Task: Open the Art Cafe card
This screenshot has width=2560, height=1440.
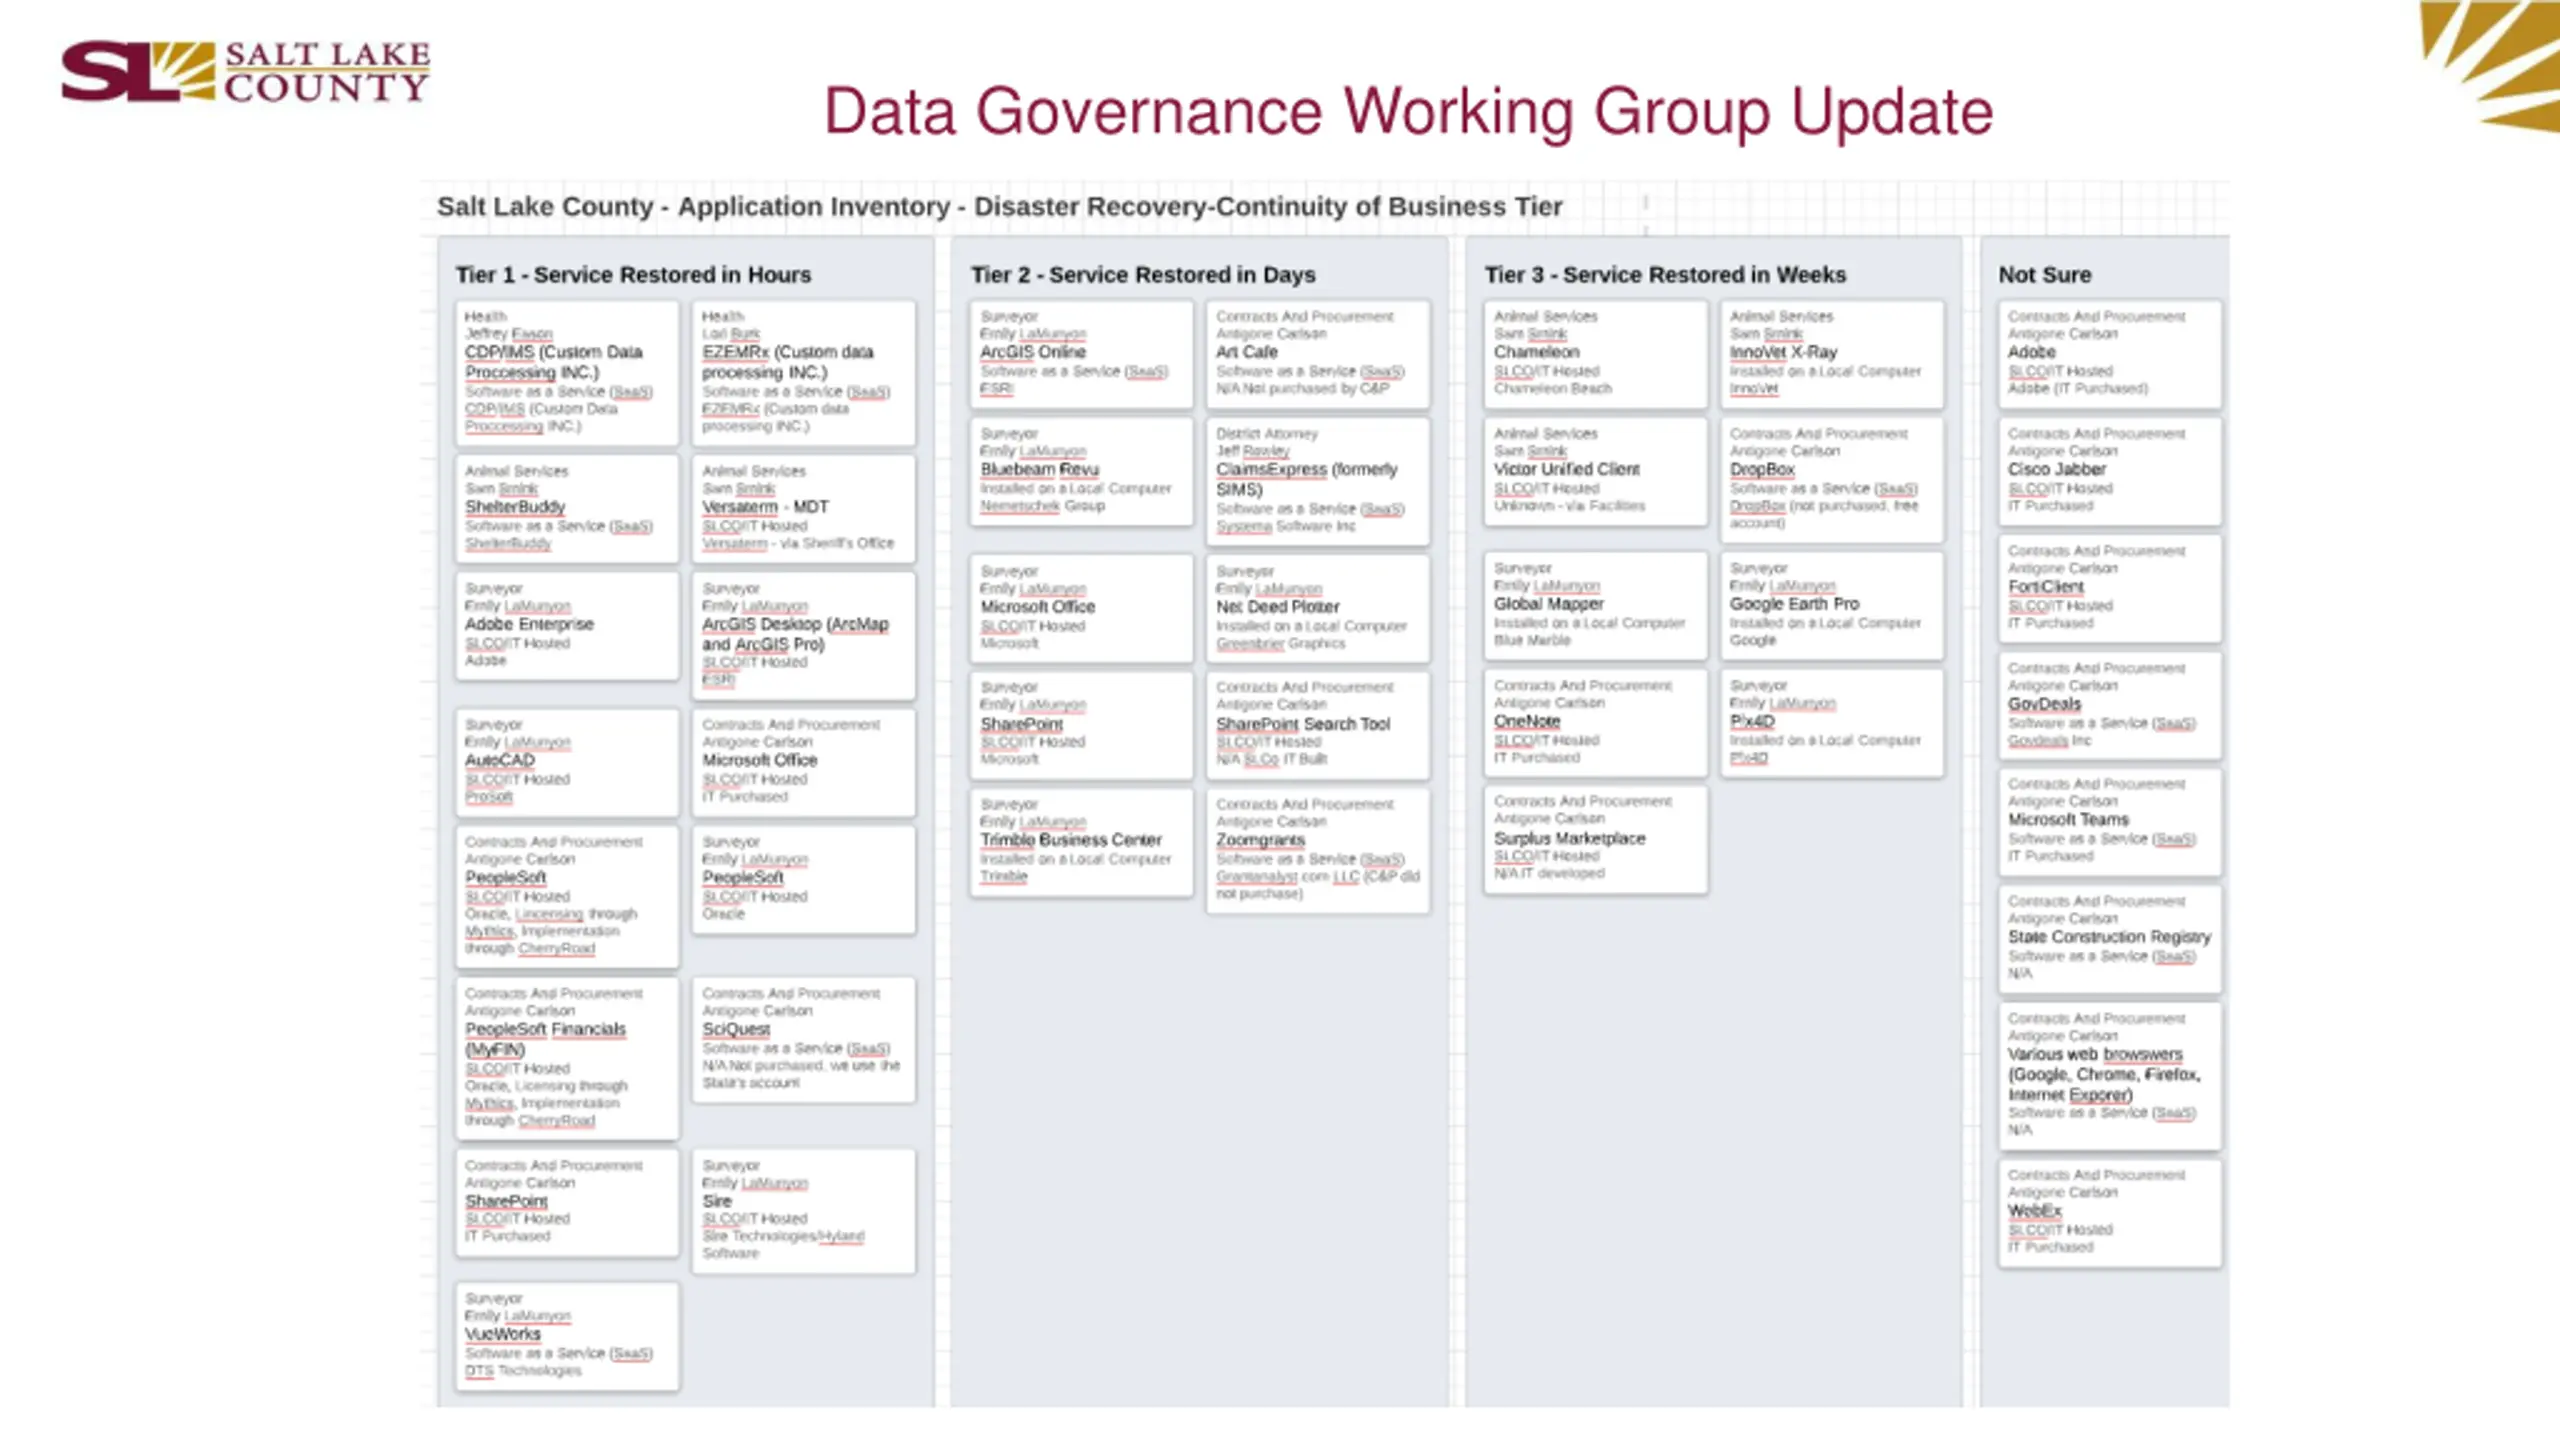Action: 1318,355
